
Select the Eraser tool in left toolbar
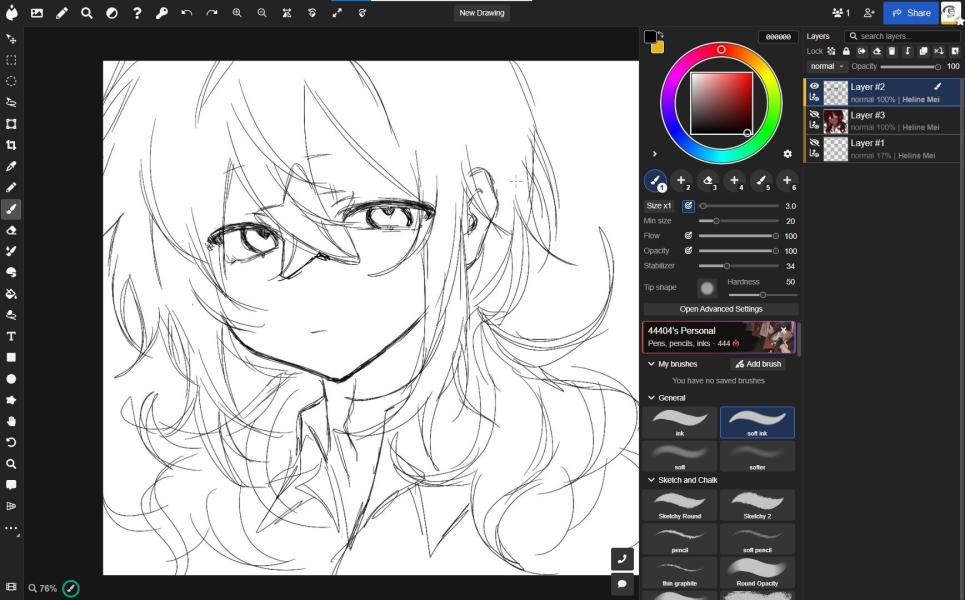11,230
